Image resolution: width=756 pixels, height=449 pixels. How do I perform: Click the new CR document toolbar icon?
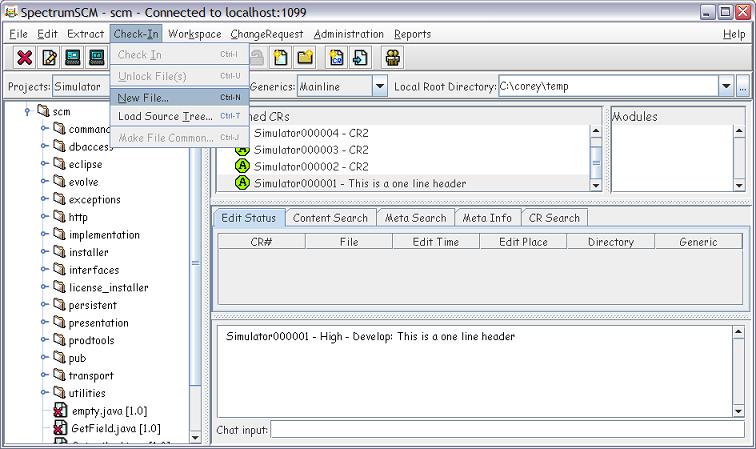click(x=337, y=58)
